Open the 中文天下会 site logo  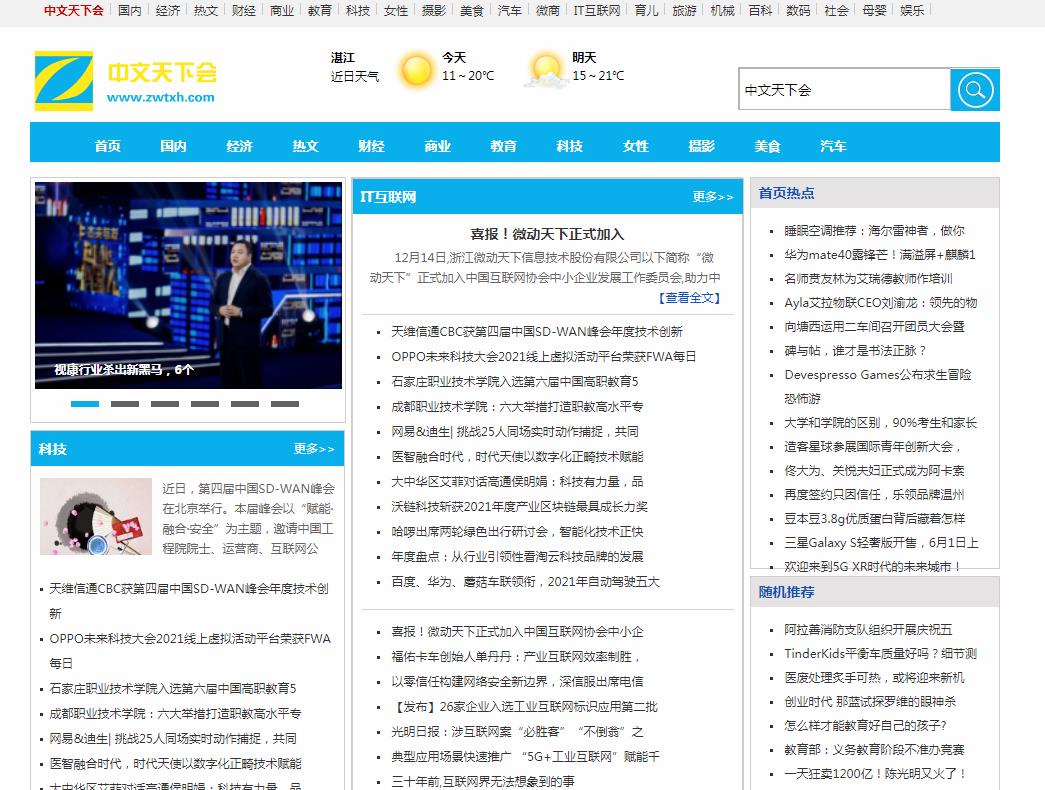[x=126, y=81]
